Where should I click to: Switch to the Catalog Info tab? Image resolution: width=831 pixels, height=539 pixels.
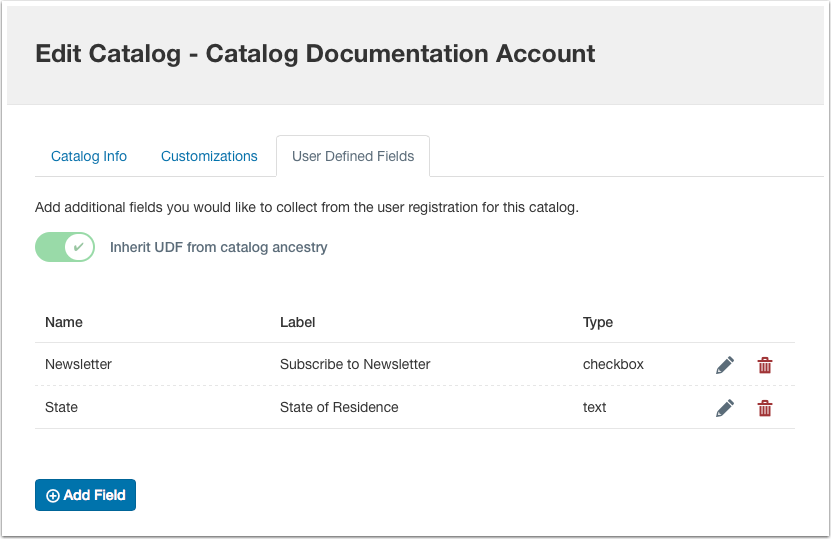pyautogui.click(x=89, y=156)
